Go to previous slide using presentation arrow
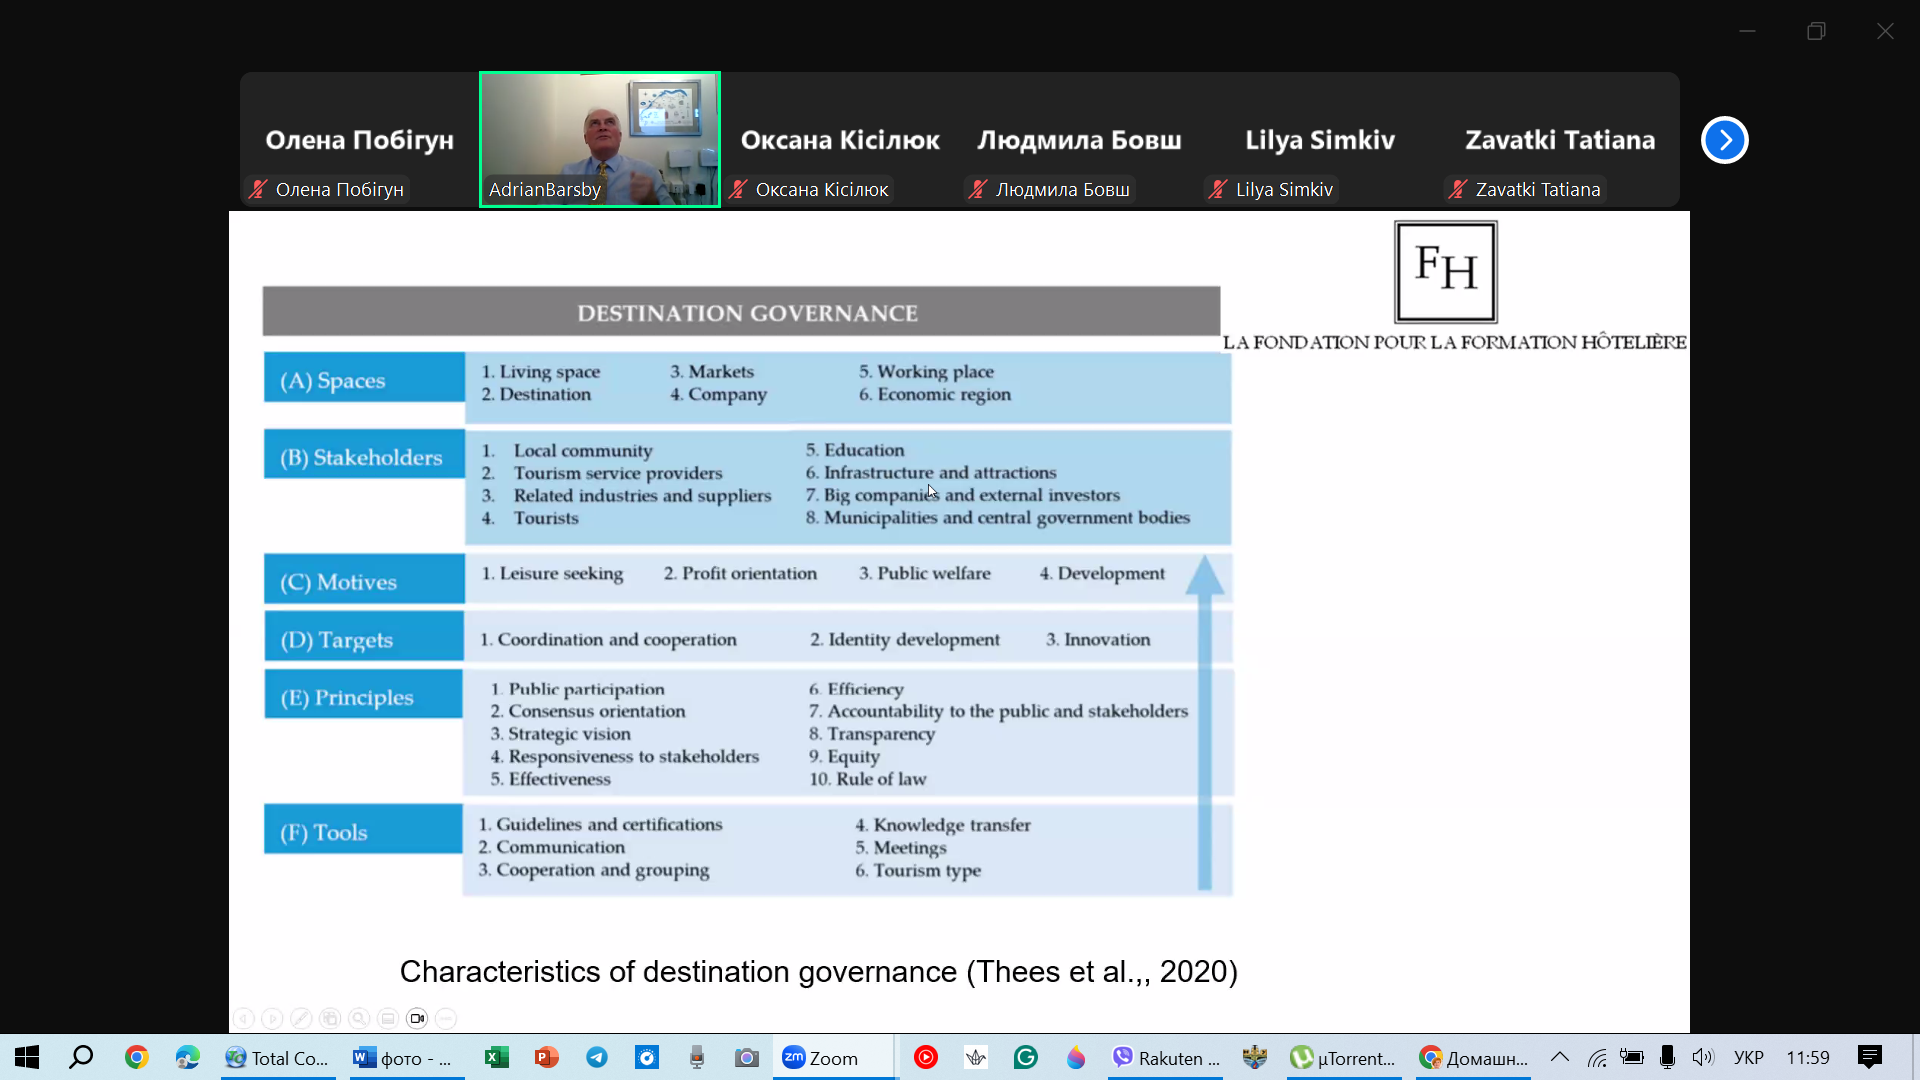This screenshot has height=1080, width=1920. 243,1018
